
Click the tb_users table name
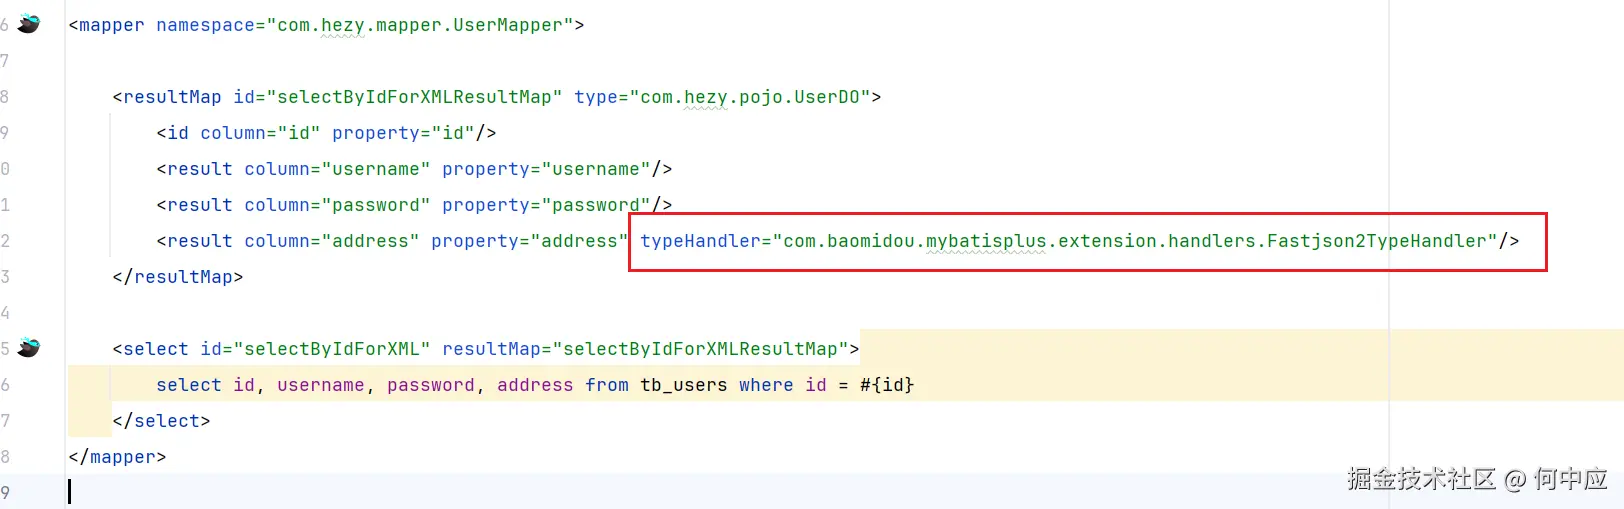click(684, 385)
